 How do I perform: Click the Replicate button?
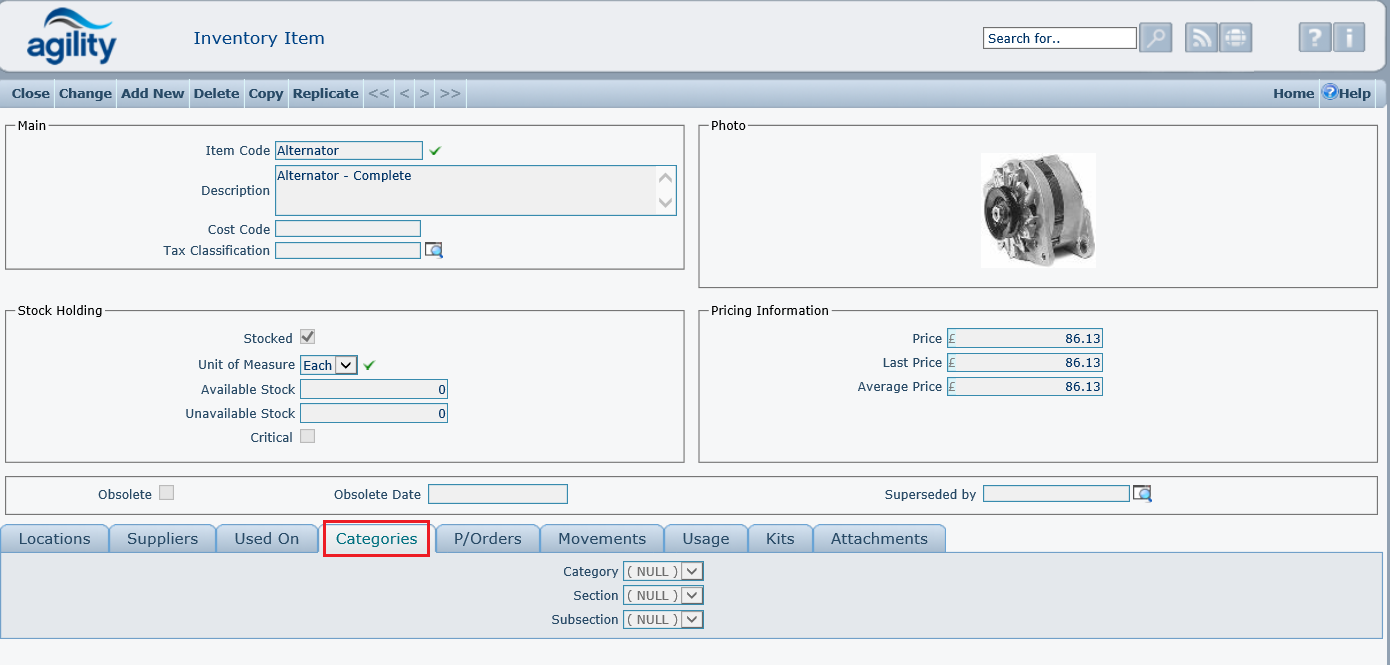point(325,93)
